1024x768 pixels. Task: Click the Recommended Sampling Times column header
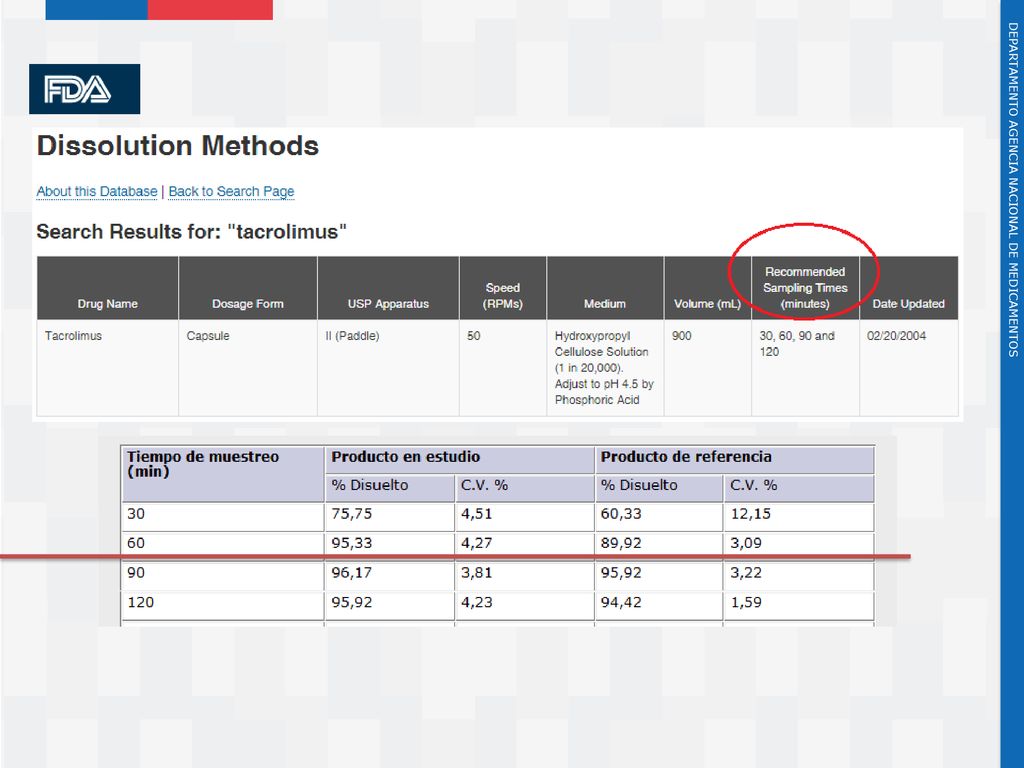(x=805, y=288)
